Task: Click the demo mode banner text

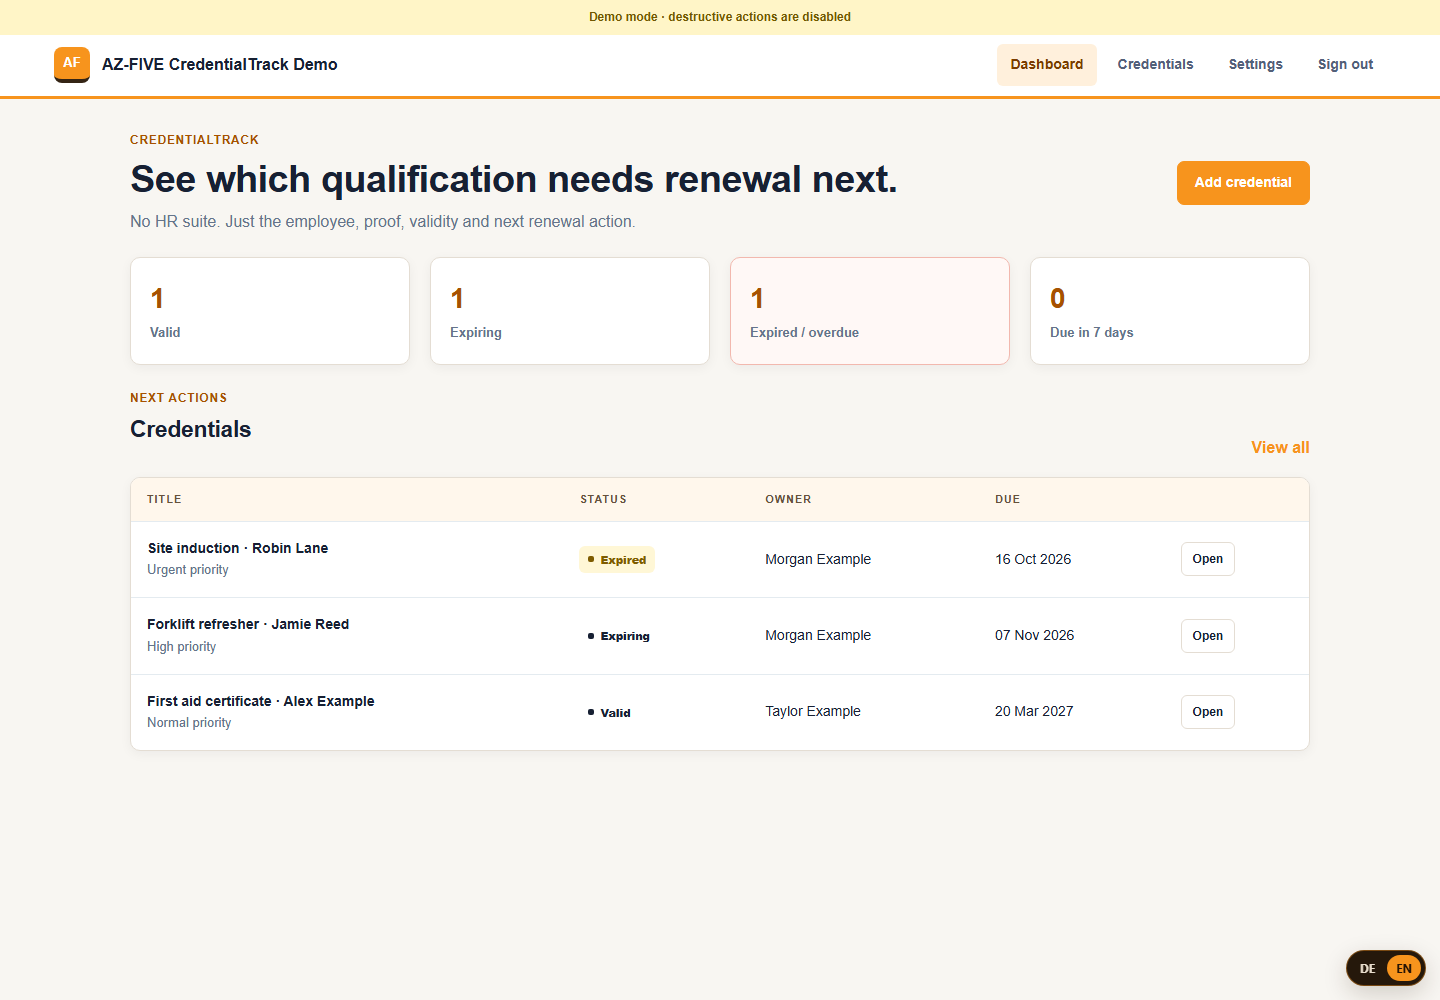Action: point(720,17)
